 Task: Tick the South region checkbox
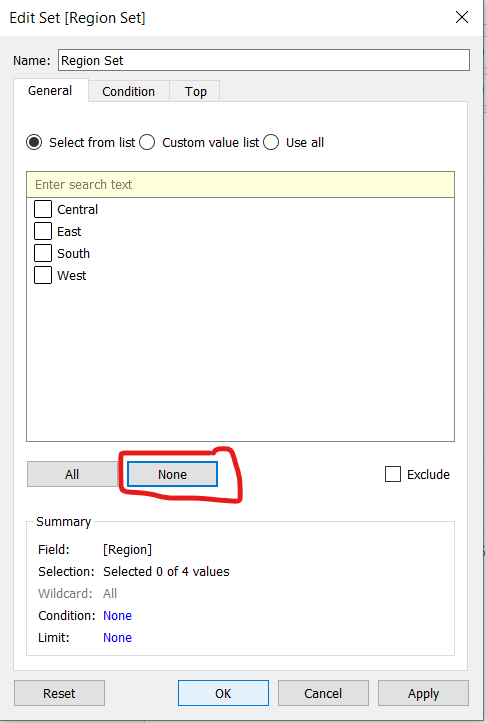43,253
